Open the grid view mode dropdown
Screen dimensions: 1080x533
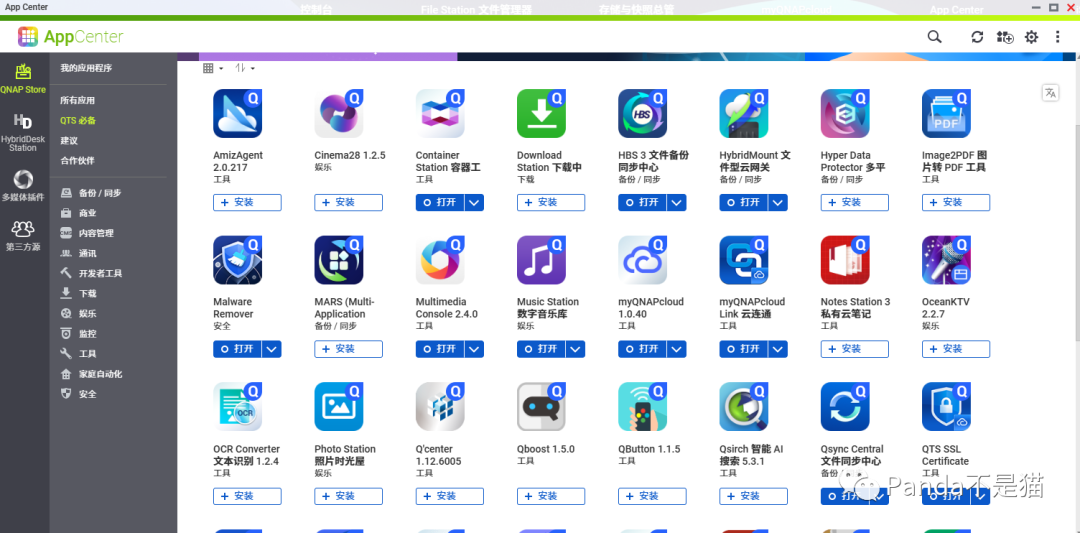point(213,68)
